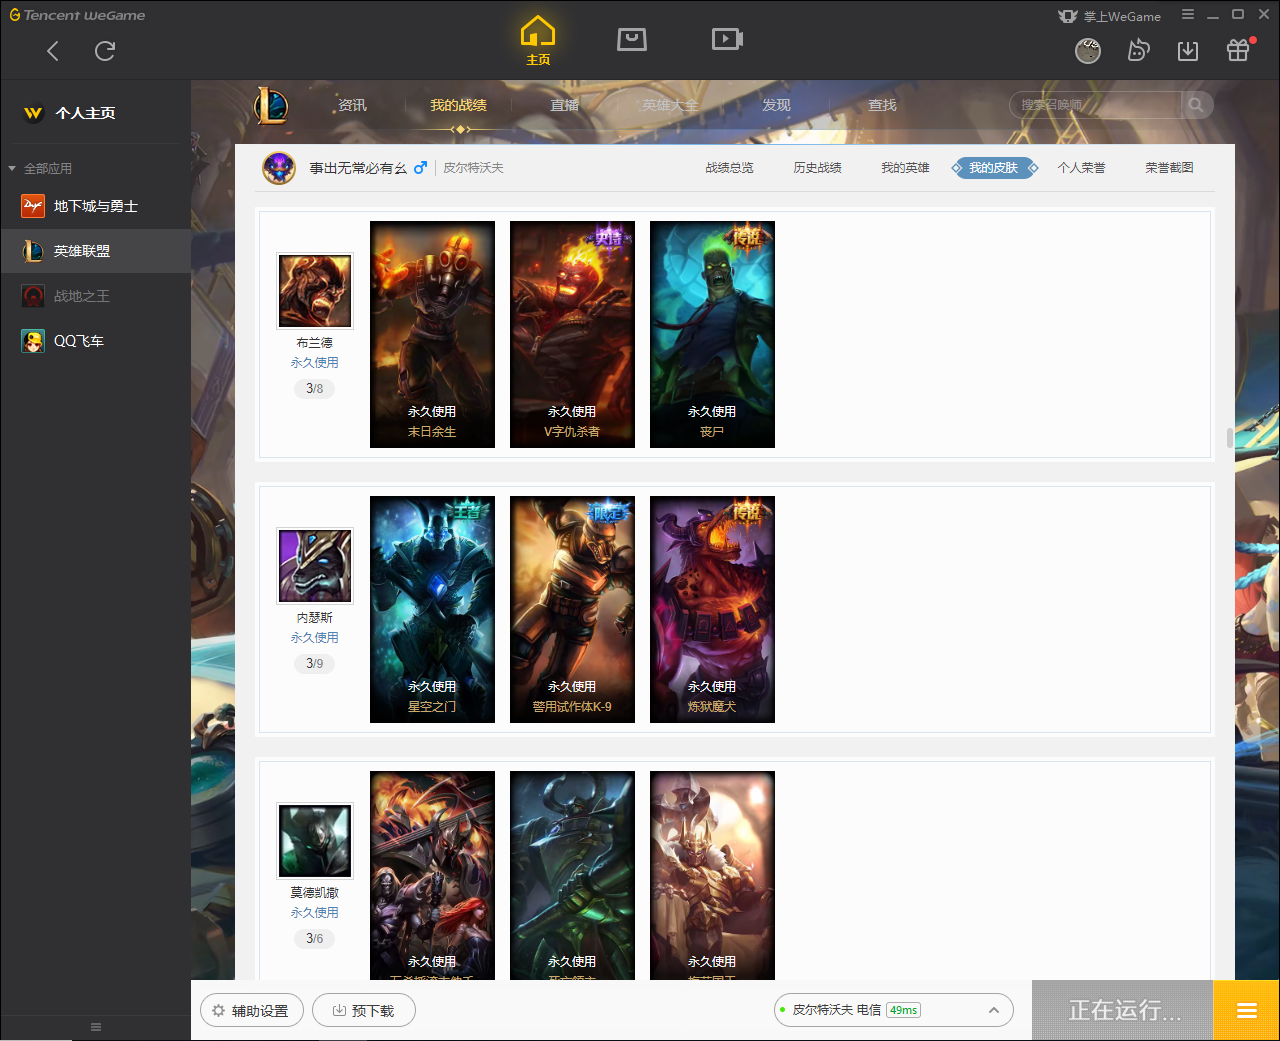The width and height of the screenshot is (1280, 1041).
Task: Select QQ飞车 in the sidebar
Action: click(x=95, y=341)
